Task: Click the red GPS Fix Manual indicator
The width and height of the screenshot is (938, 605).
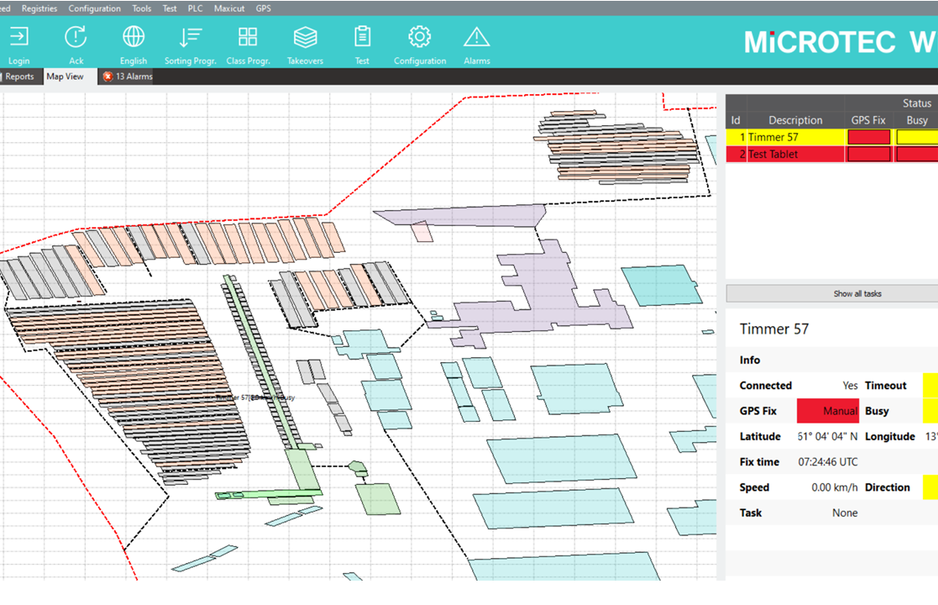Action: 827,411
